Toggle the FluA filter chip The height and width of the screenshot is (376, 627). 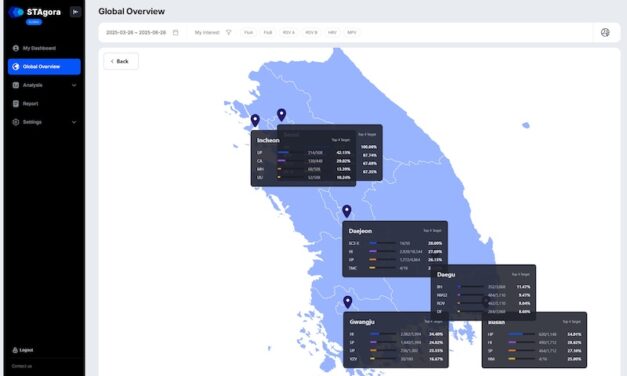[x=248, y=32]
